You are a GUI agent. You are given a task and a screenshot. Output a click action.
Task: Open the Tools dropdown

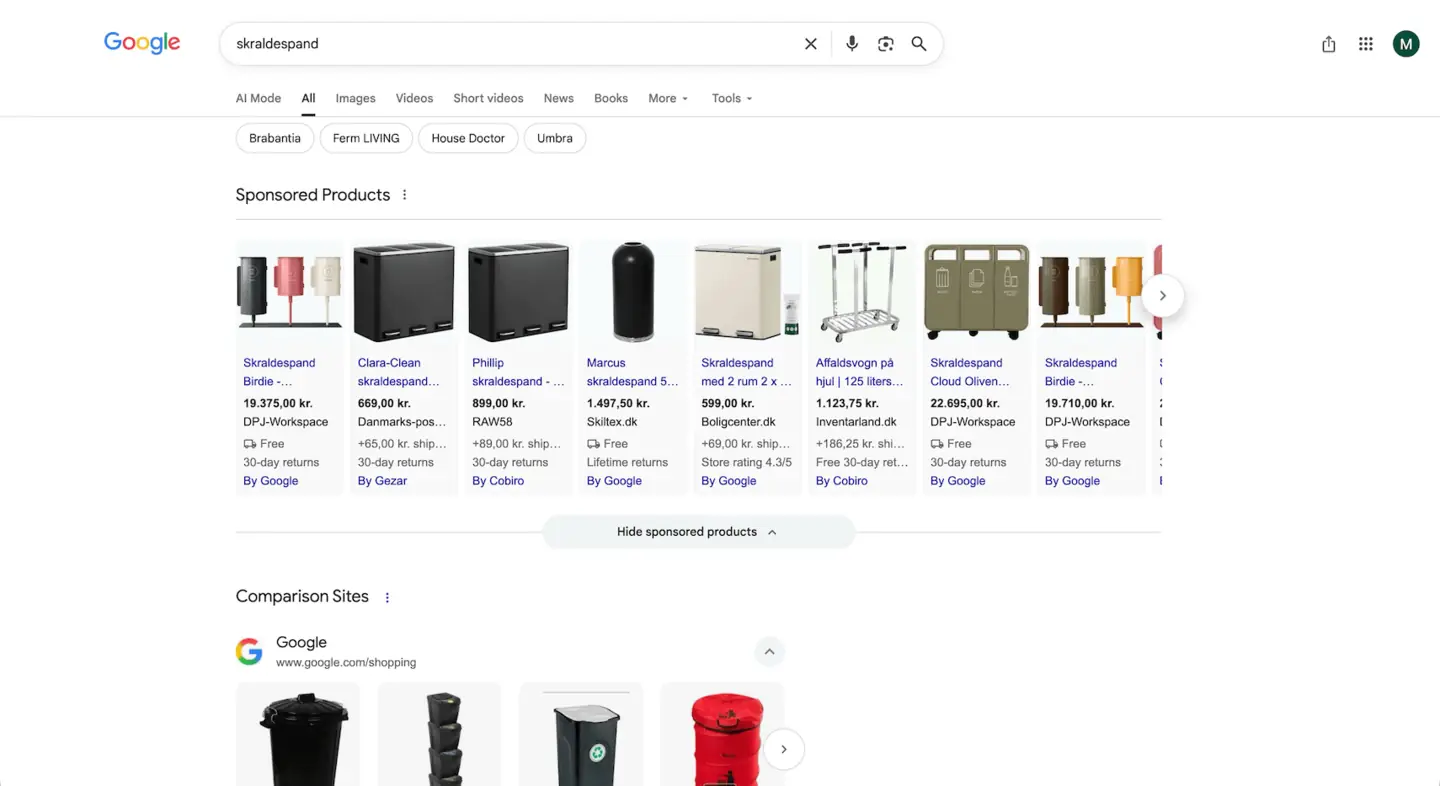click(732, 98)
